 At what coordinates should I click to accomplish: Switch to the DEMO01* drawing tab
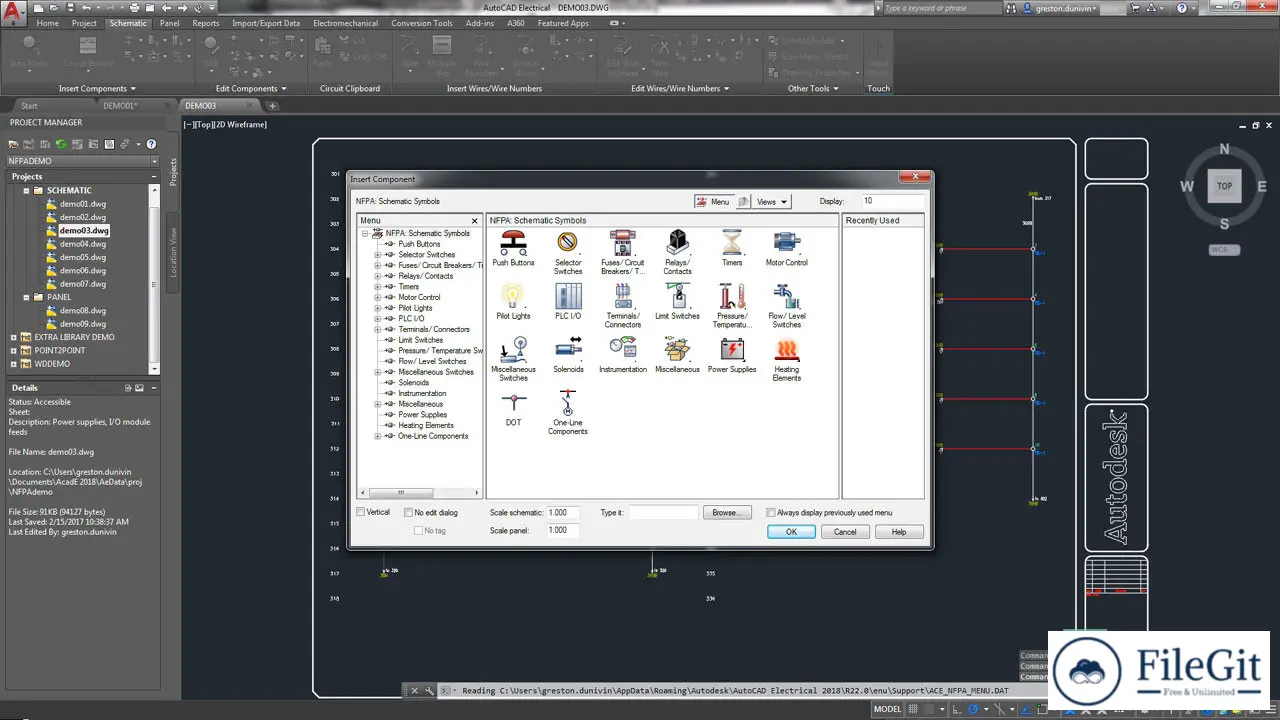pyautogui.click(x=120, y=105)
